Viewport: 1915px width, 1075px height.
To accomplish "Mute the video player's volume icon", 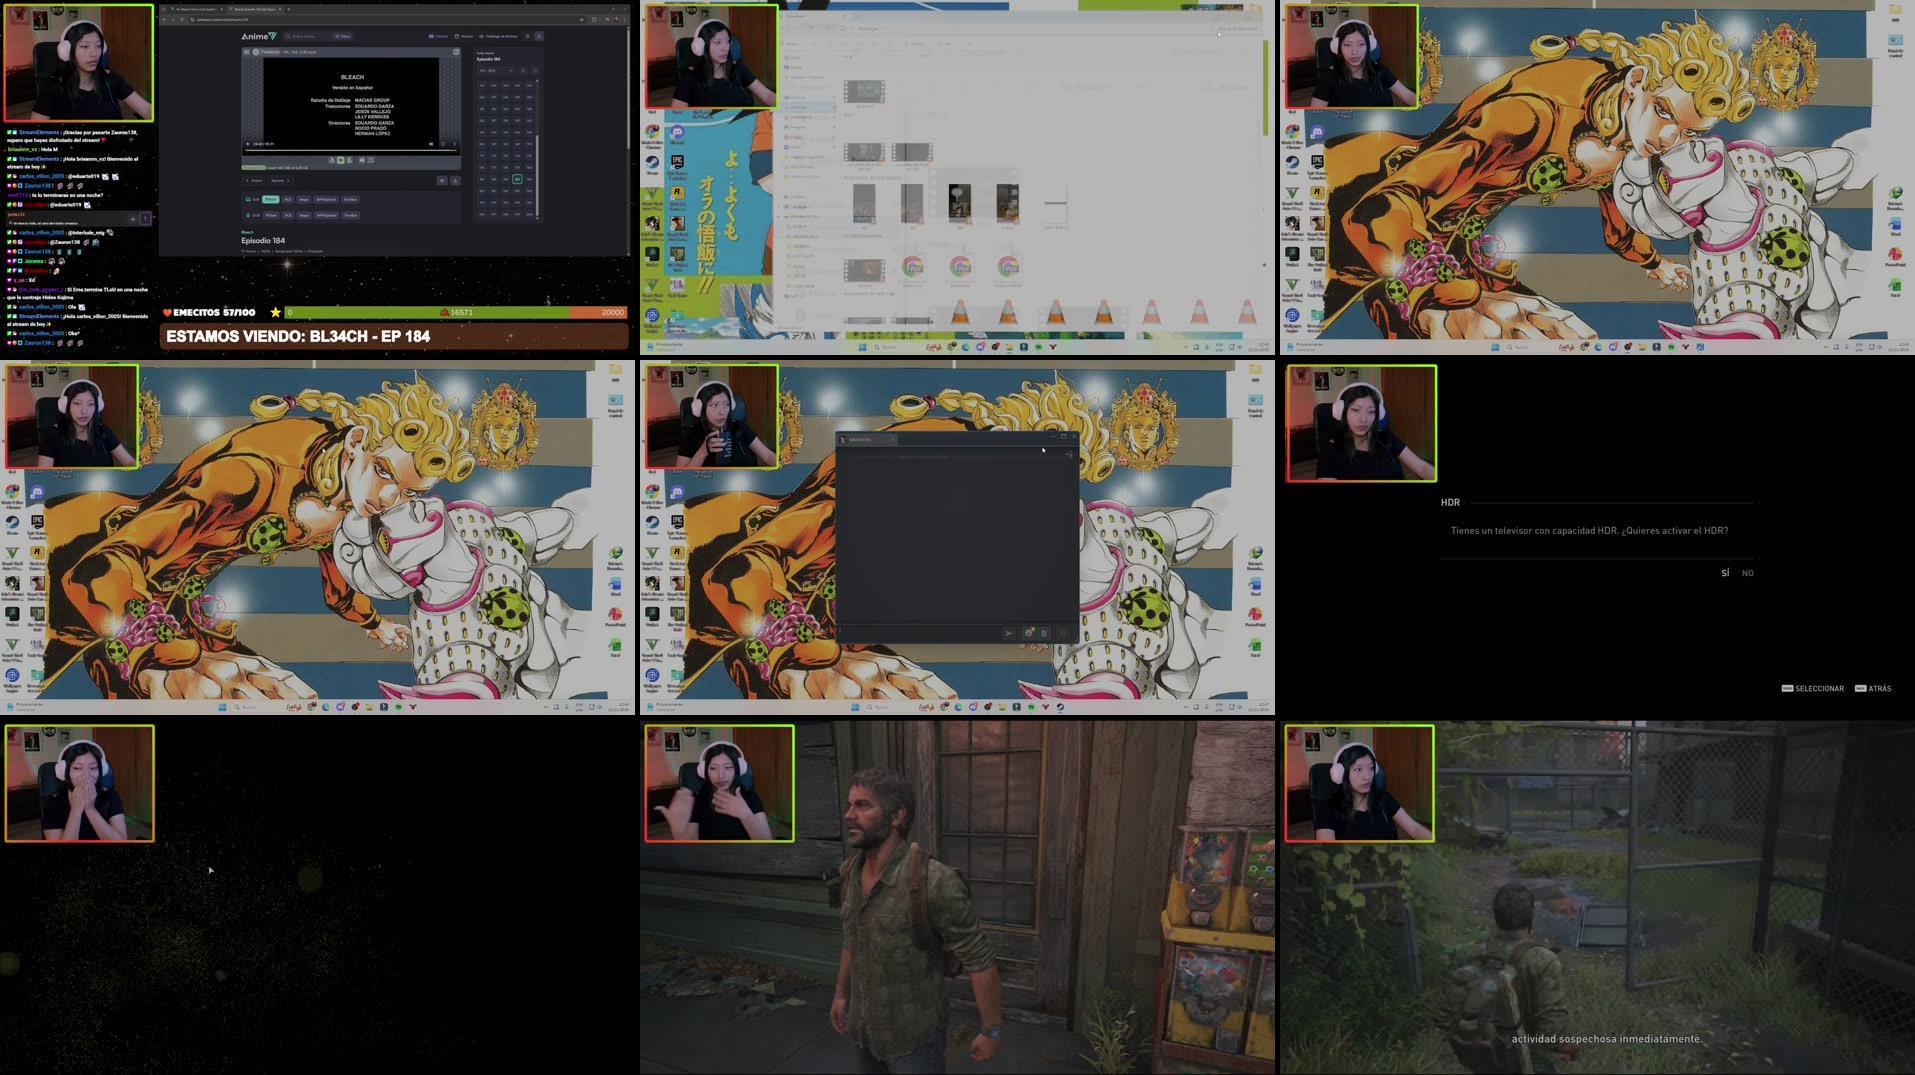I will click(x=431, y=144).
